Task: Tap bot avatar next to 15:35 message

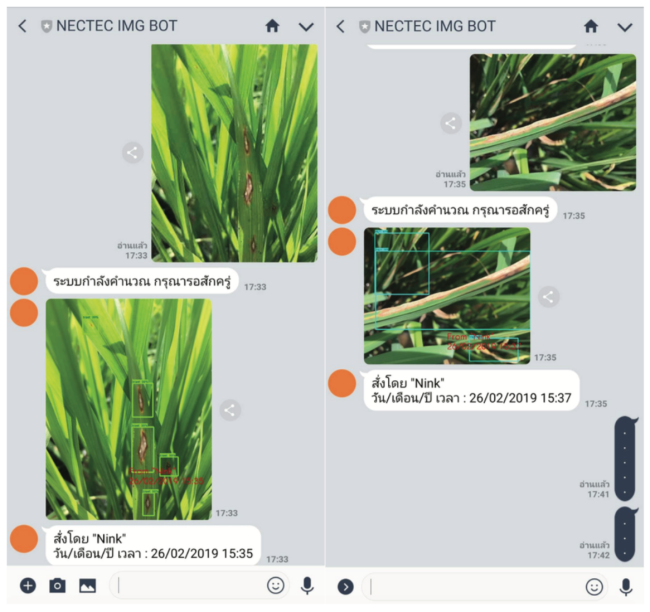Action: coord(24,539)
